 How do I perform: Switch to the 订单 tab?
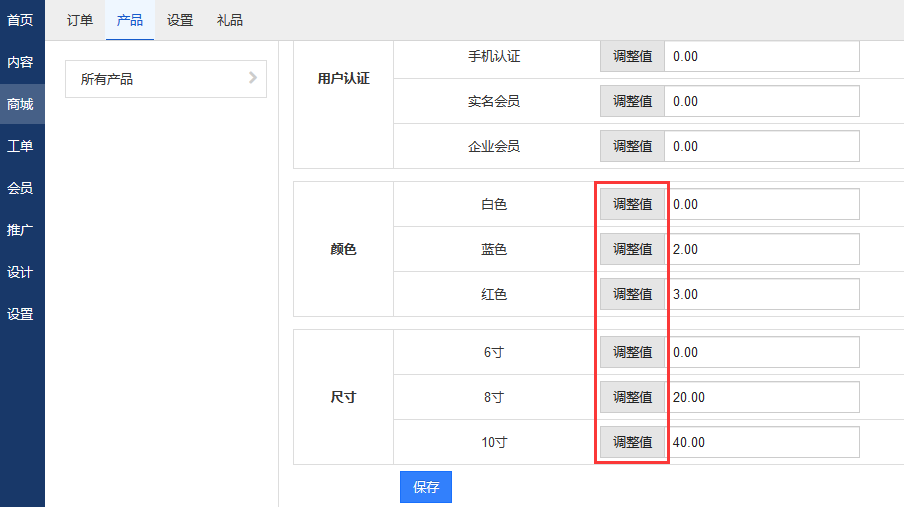point(80,20)
